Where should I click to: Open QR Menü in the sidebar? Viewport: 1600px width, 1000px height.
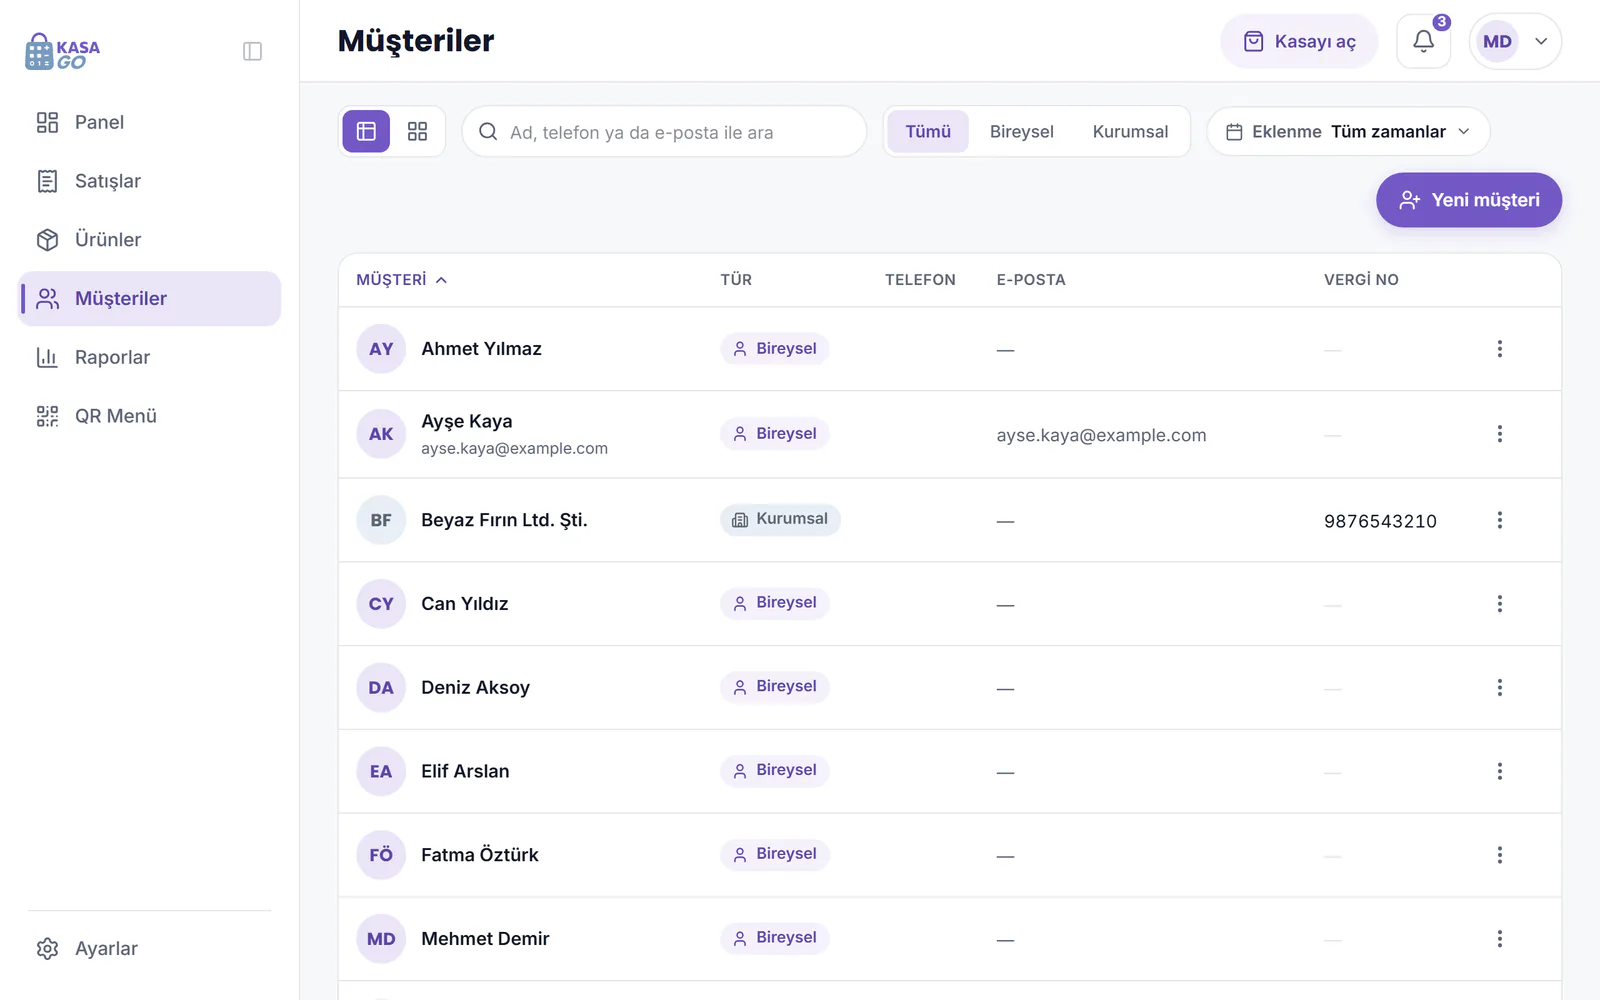tap(150, 416)
